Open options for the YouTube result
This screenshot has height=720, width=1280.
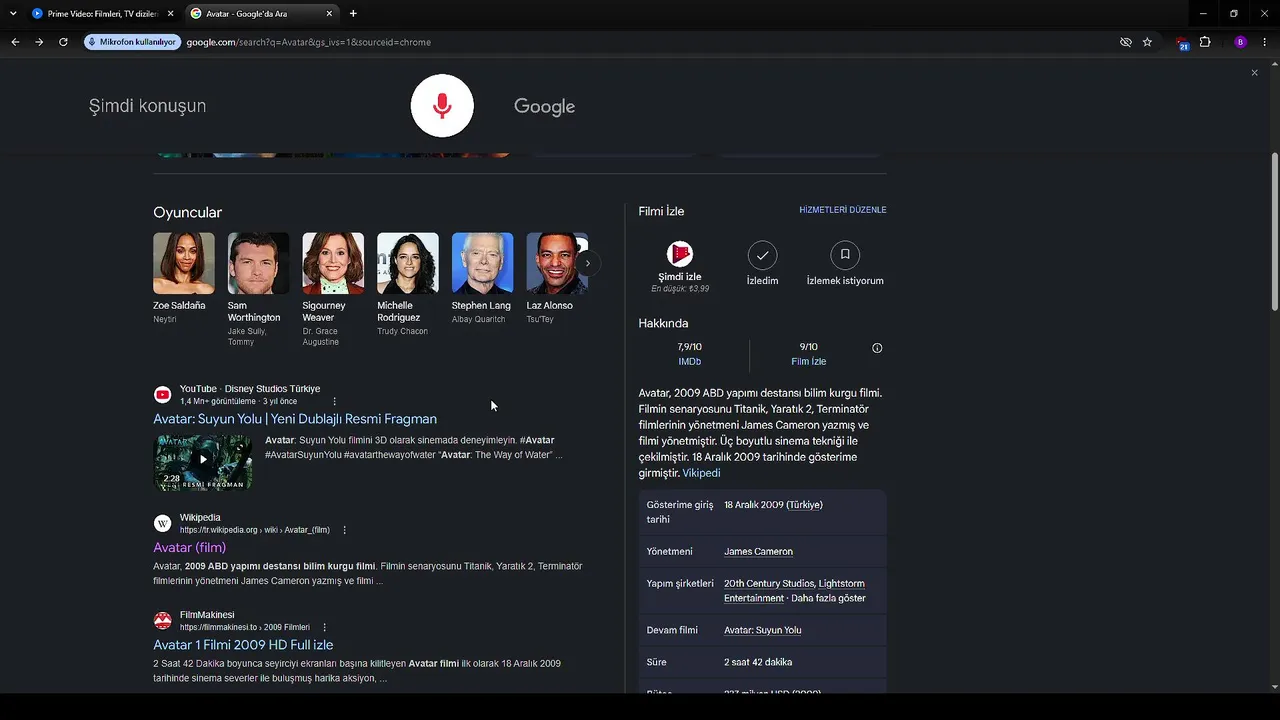335,402
